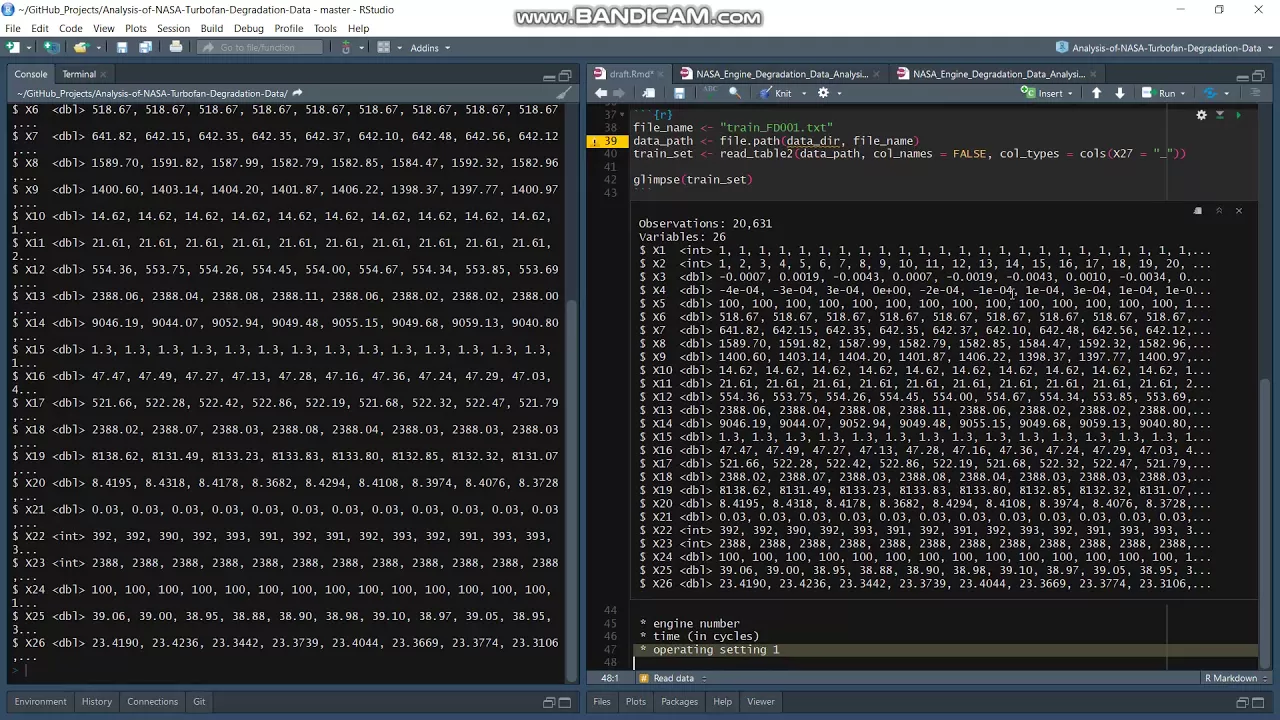Switch to the Console tab
1280x720 pixels.
click(x=30, y=74)
